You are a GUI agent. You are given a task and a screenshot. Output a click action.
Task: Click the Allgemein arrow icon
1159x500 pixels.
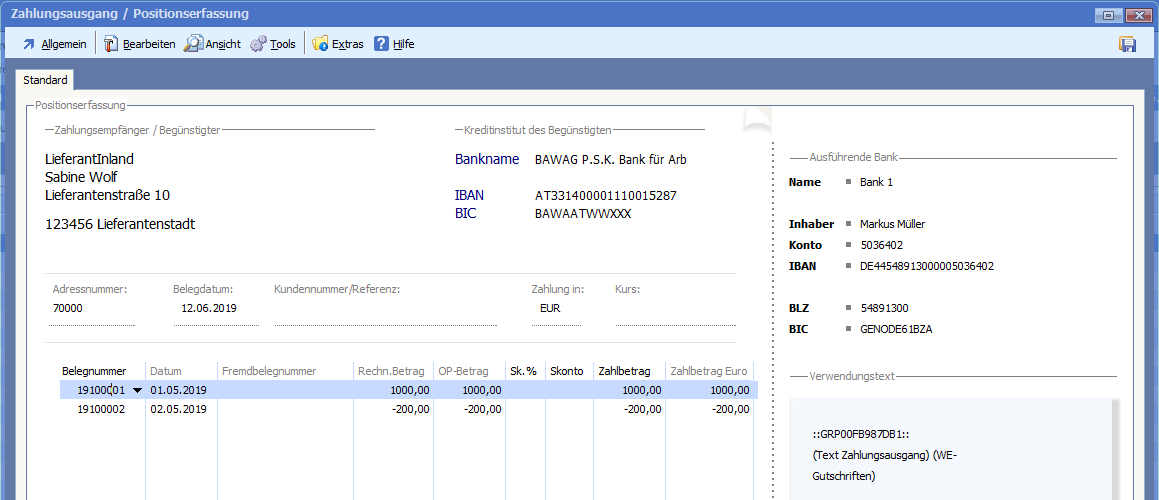pos(29,44)
